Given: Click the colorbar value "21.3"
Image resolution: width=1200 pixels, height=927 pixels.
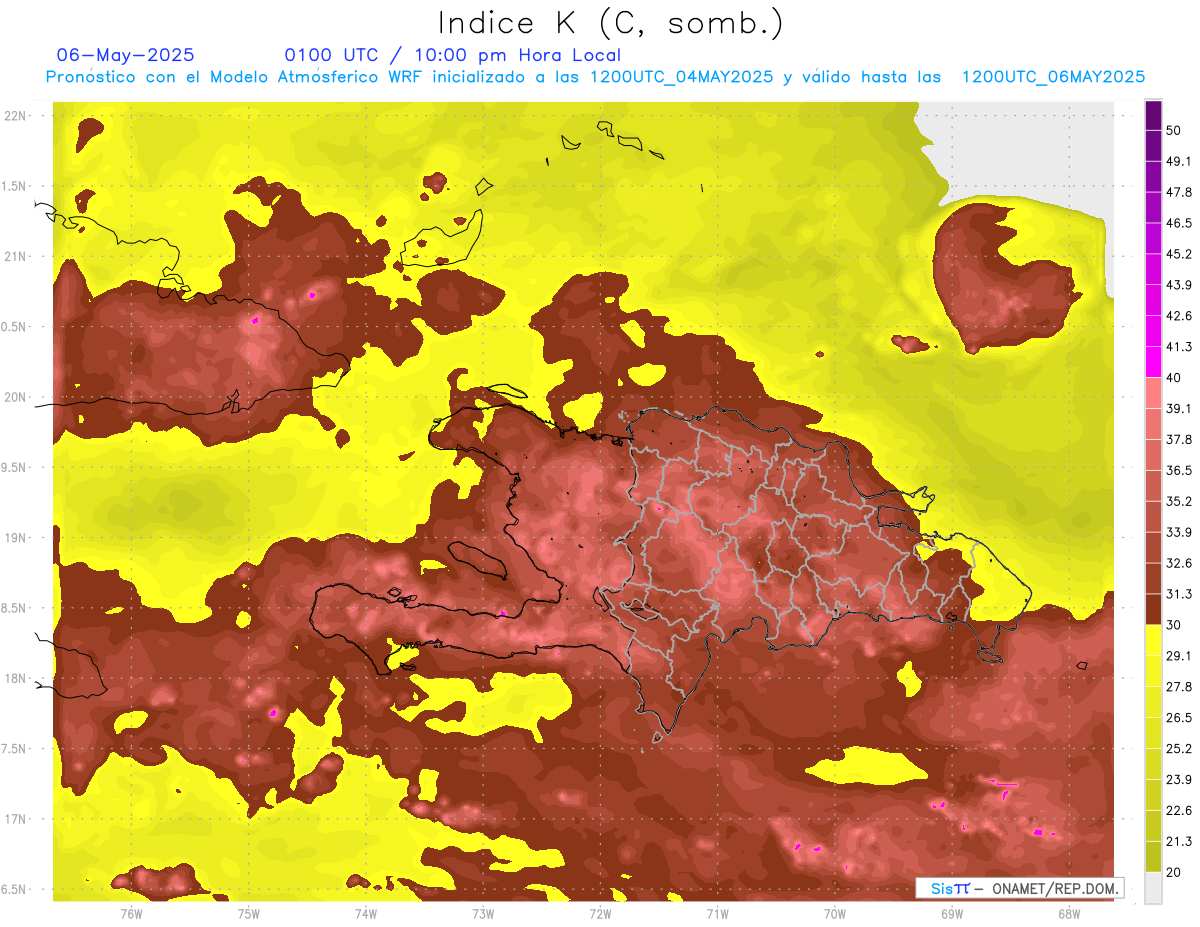Looking at the screenshot, I should coord(1179,842).
